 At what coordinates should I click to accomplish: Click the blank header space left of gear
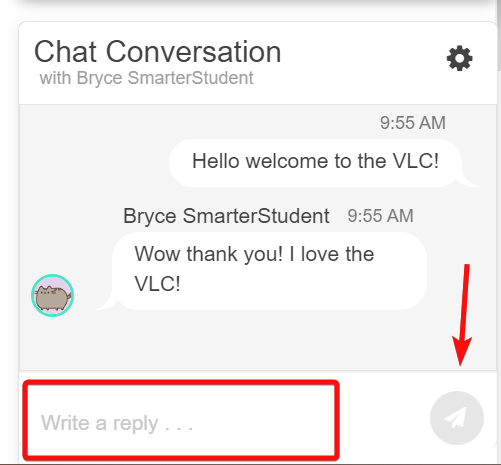click(x=363, y=60)
